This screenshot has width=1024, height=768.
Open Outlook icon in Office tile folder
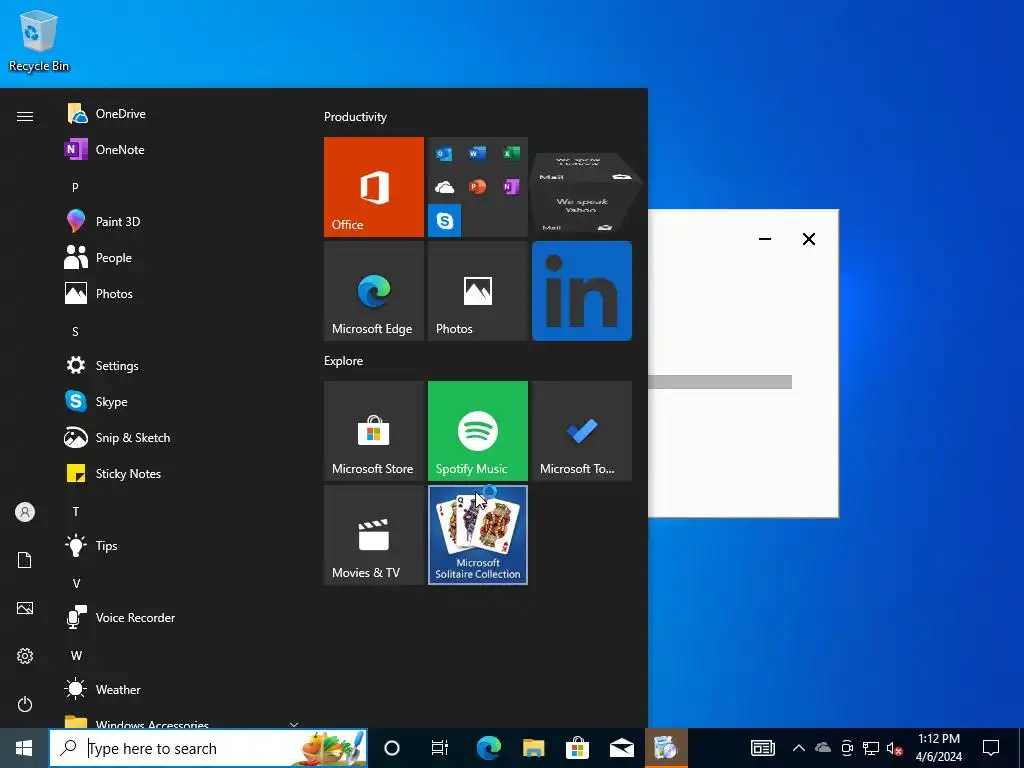[444, 154]
